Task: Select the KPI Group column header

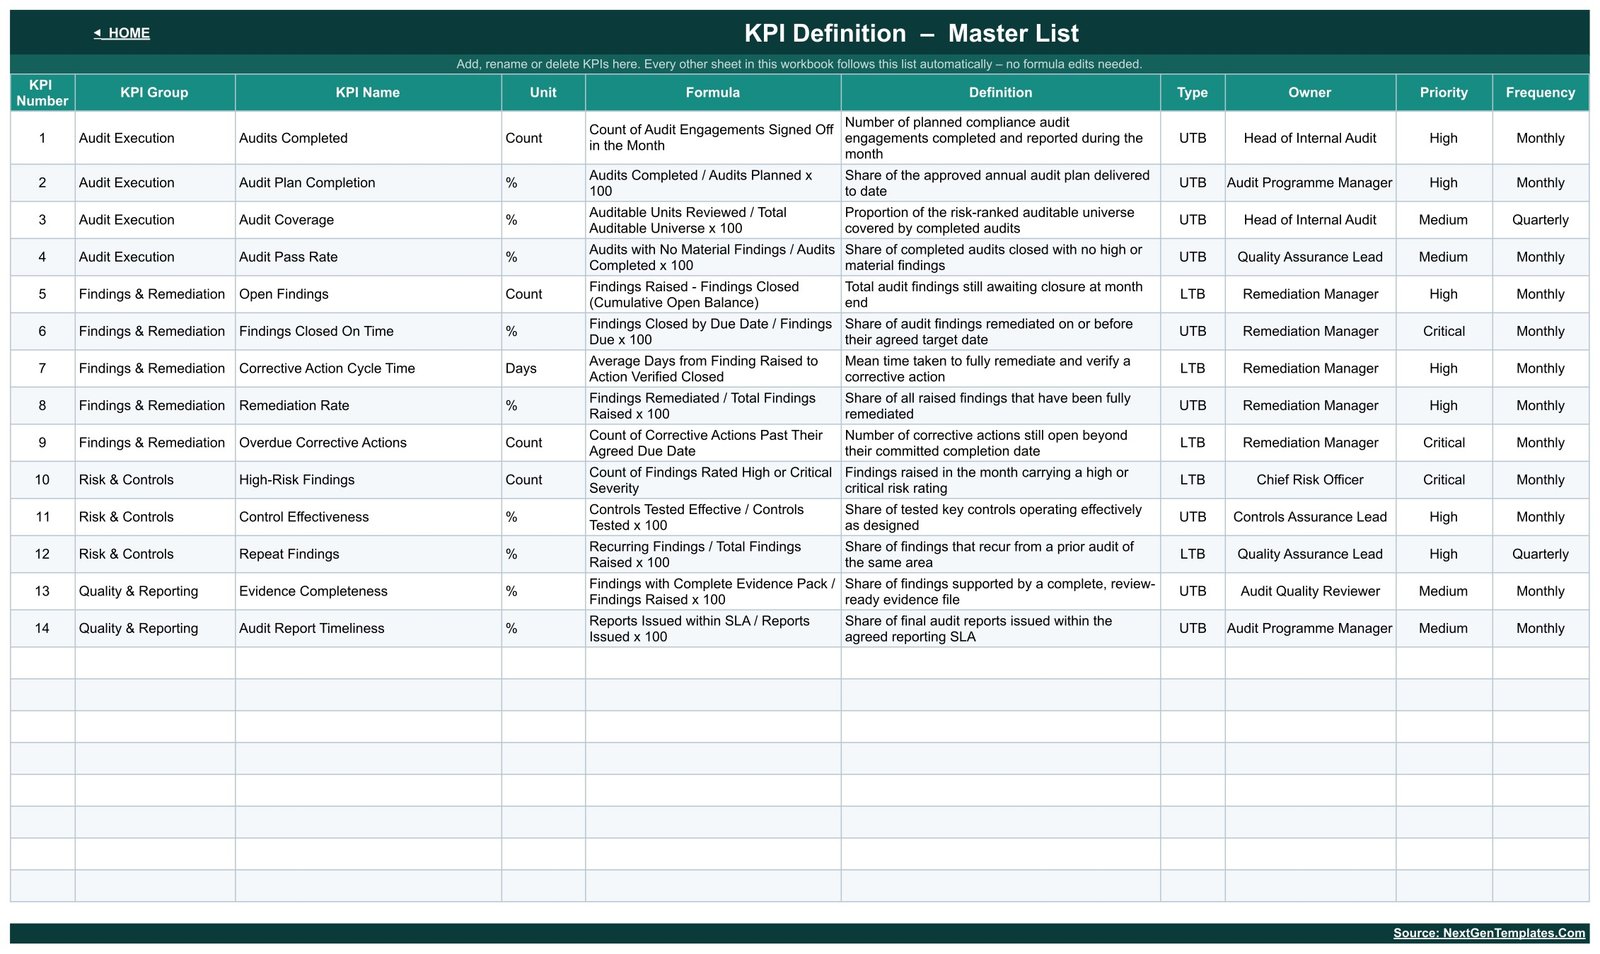Action: pos(155,92)
